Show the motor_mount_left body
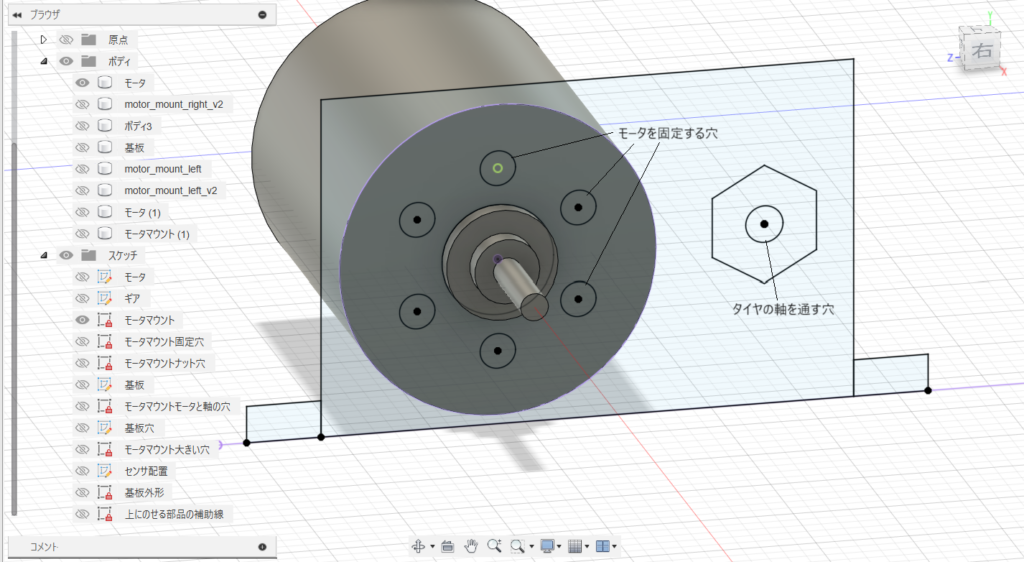1024x562 pixels. point(82,168)
